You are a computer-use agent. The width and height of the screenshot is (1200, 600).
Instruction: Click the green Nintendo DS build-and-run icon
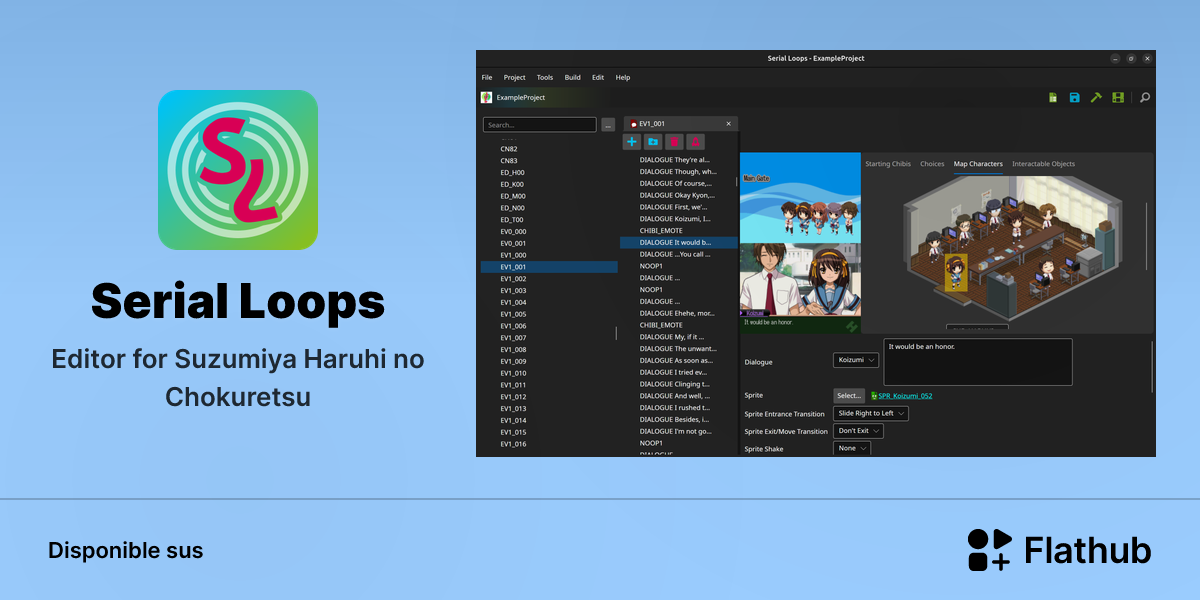(1118, 97)
